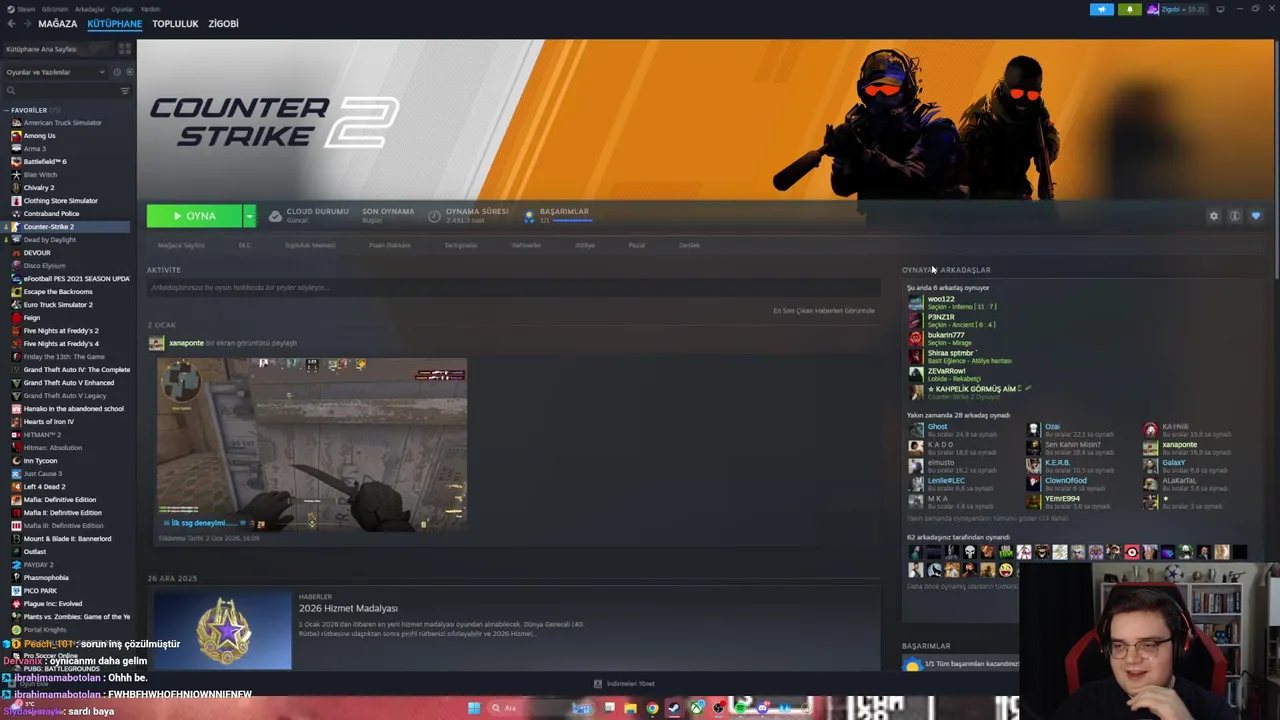
Task: Open the Arkadaşlar menu
Action: pyautogui.click(x=89, y=9)
